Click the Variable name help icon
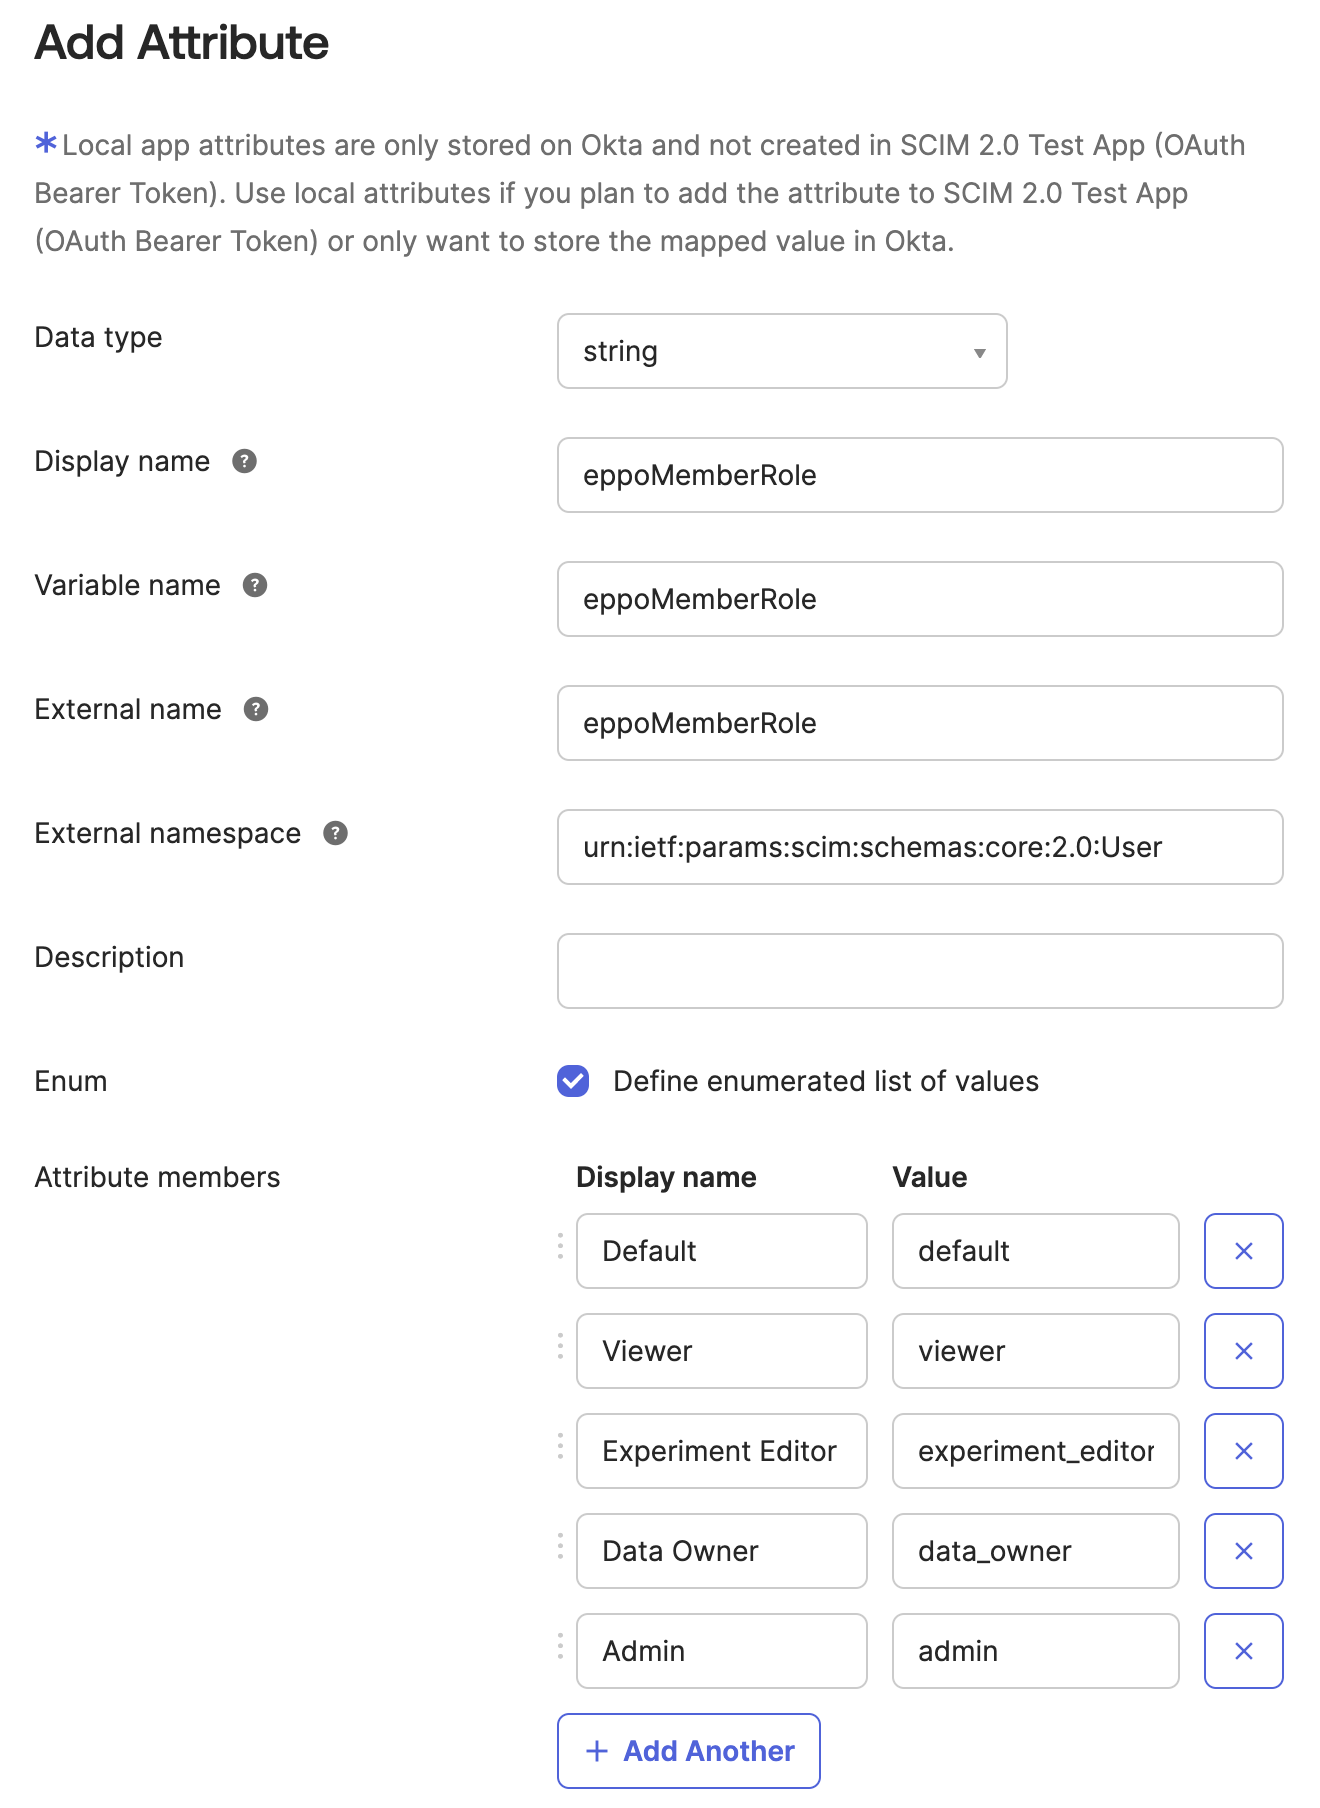Viewport: 1320px width, 1808px height. coord(255,585)
